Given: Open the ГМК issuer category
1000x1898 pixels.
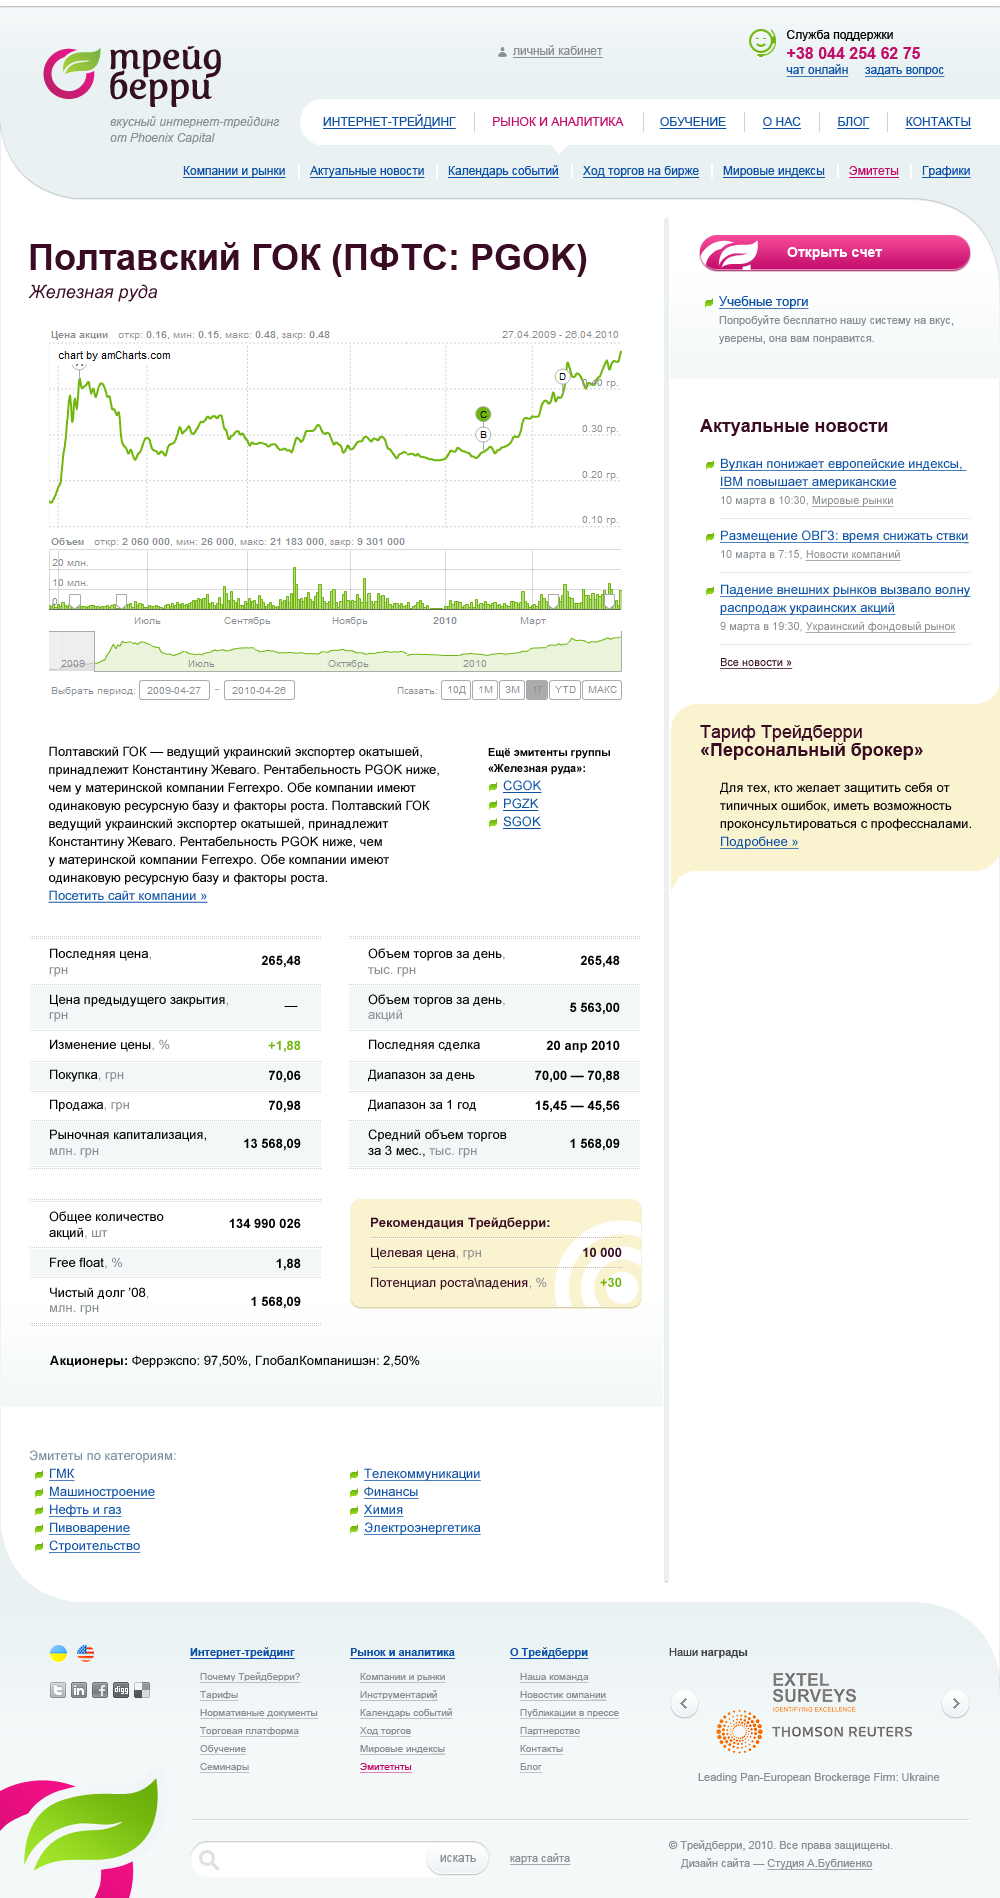Looking at the screenshot, I should click(62, 1474).
